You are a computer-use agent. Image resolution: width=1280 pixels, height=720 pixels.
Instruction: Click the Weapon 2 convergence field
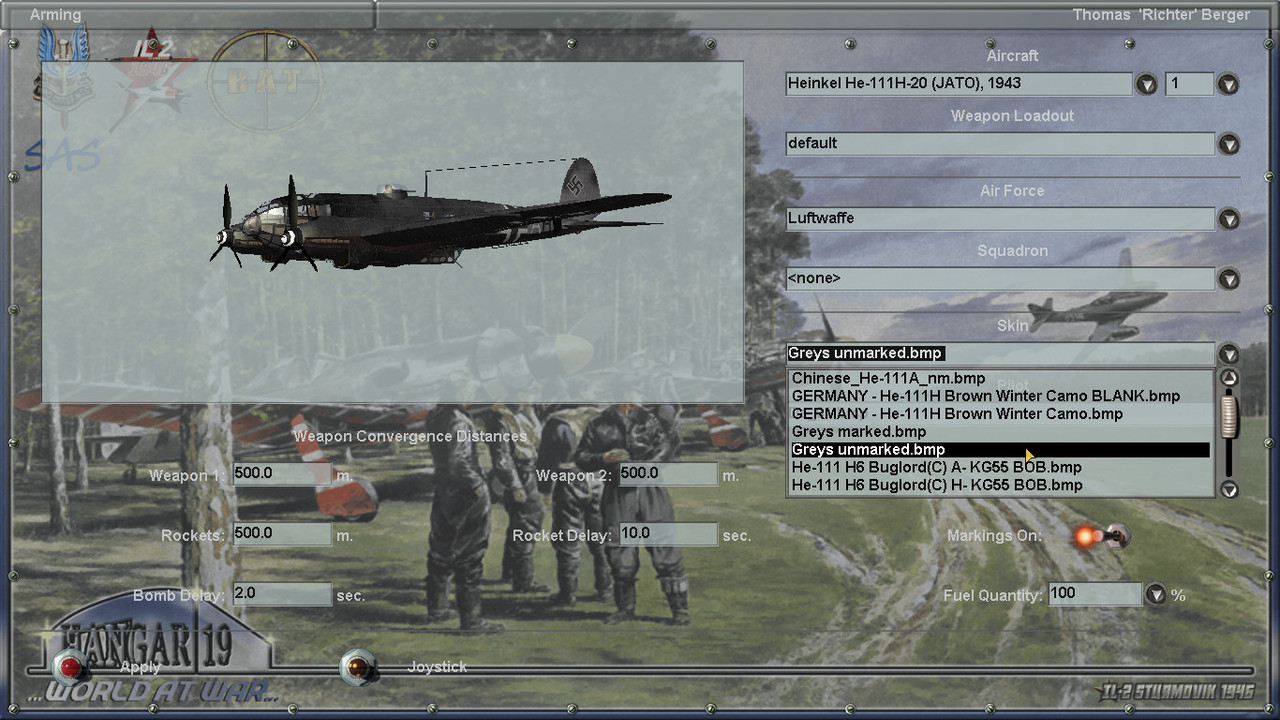(668, 474)
